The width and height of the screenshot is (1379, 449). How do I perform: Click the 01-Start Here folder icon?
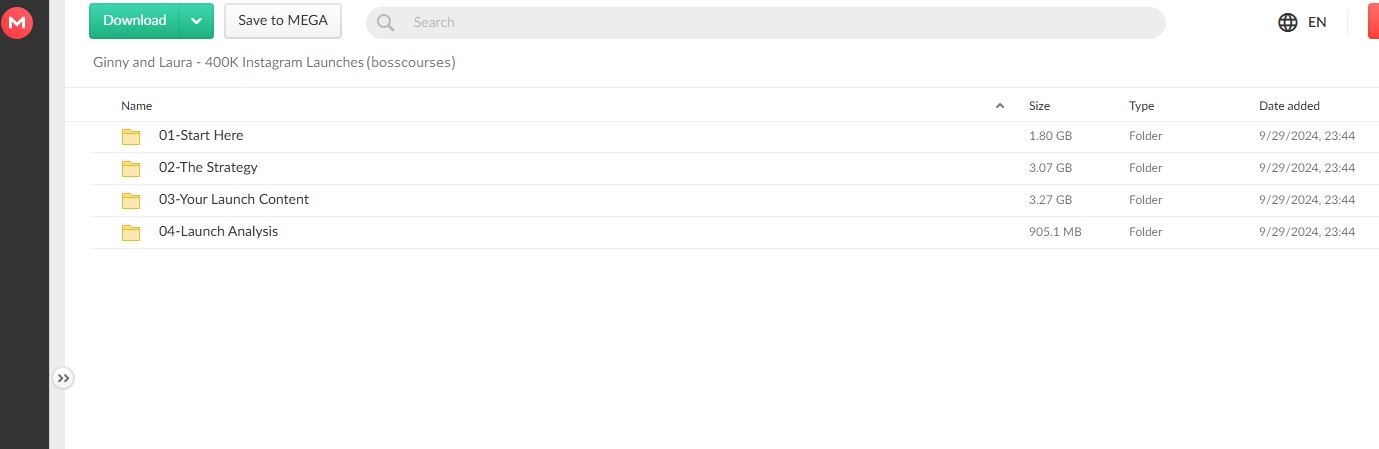[131, 136]
